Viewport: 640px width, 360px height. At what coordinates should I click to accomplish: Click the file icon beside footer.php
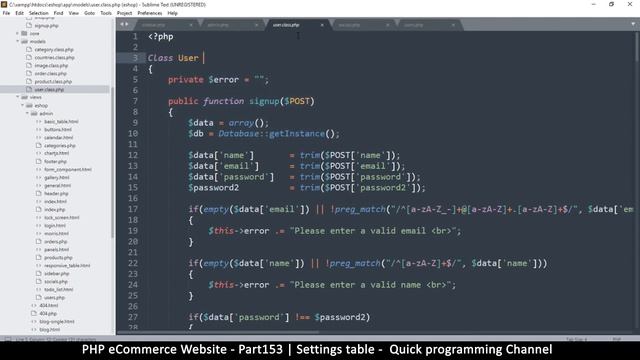(39, 161)
